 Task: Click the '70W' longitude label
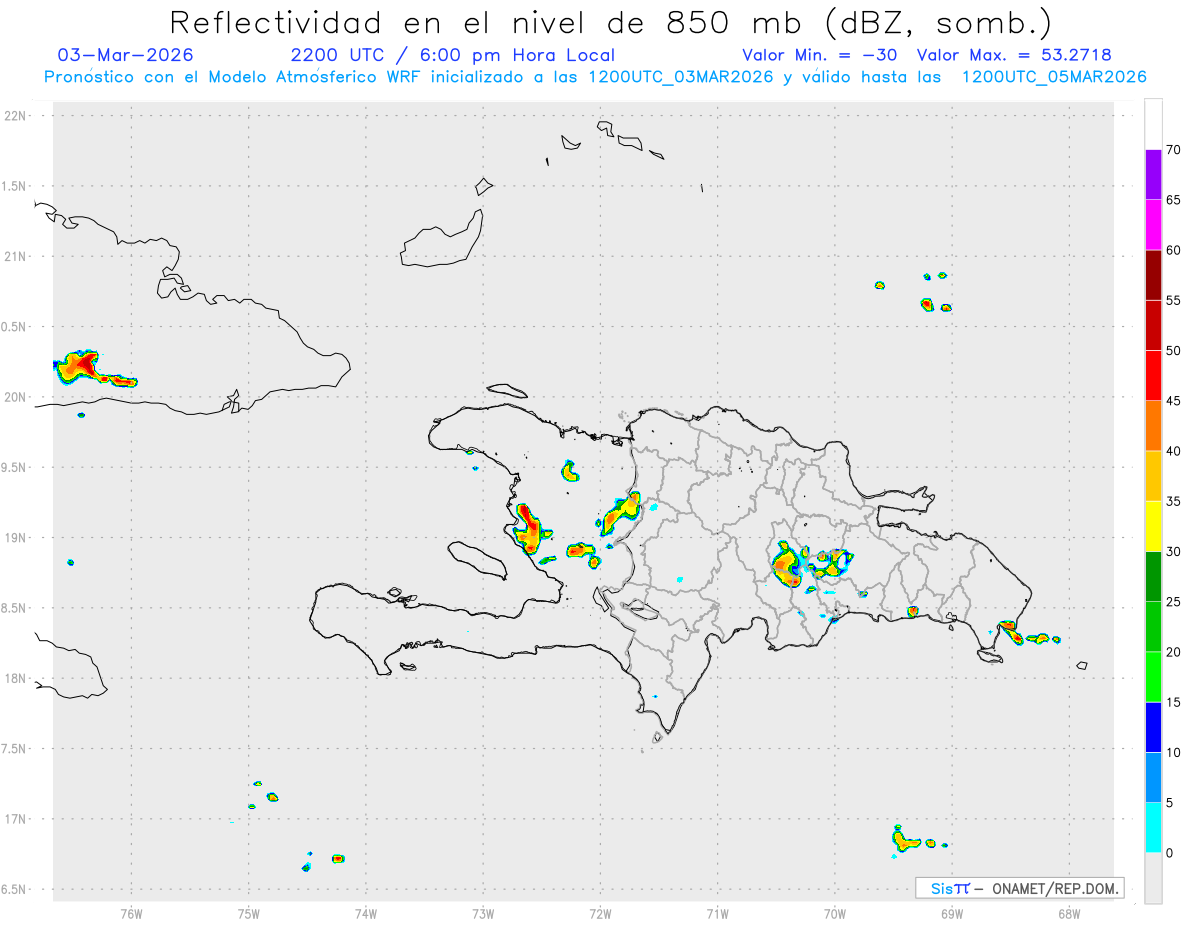click(x=834, y=913)
